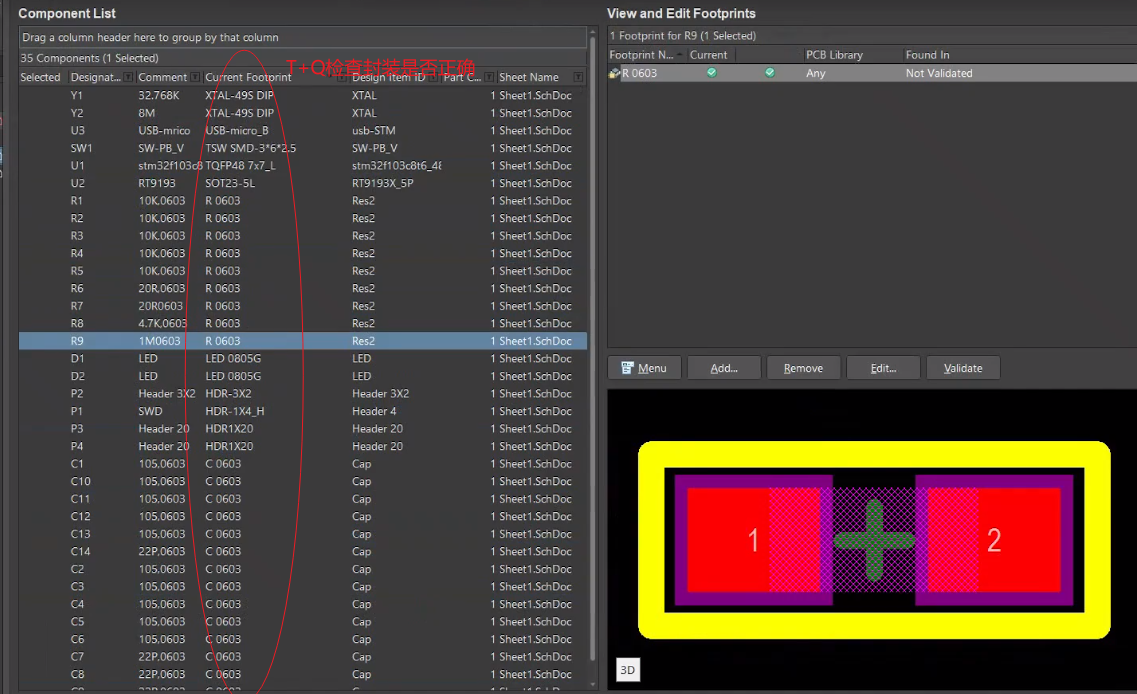Click pad 2 in the footprint preview
The height and width of the screenshot is (694, 1137).
point(994,540)
